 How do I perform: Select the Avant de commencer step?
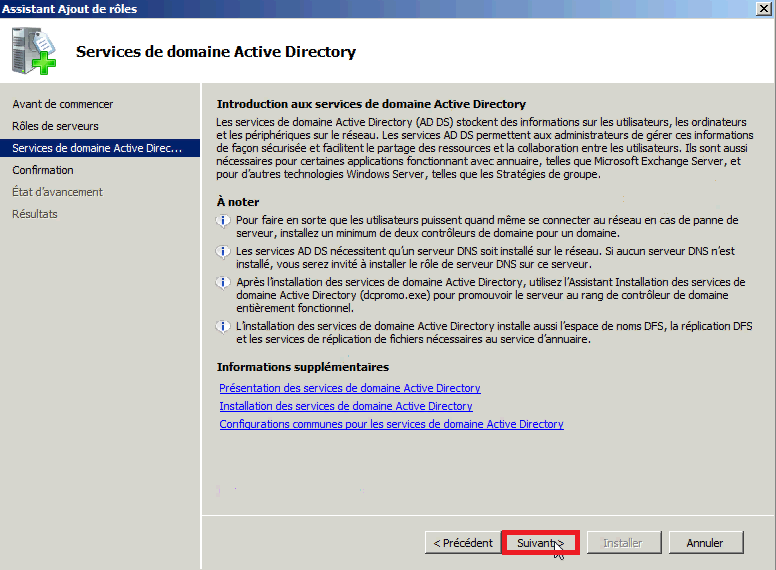[x=63, y=104]
